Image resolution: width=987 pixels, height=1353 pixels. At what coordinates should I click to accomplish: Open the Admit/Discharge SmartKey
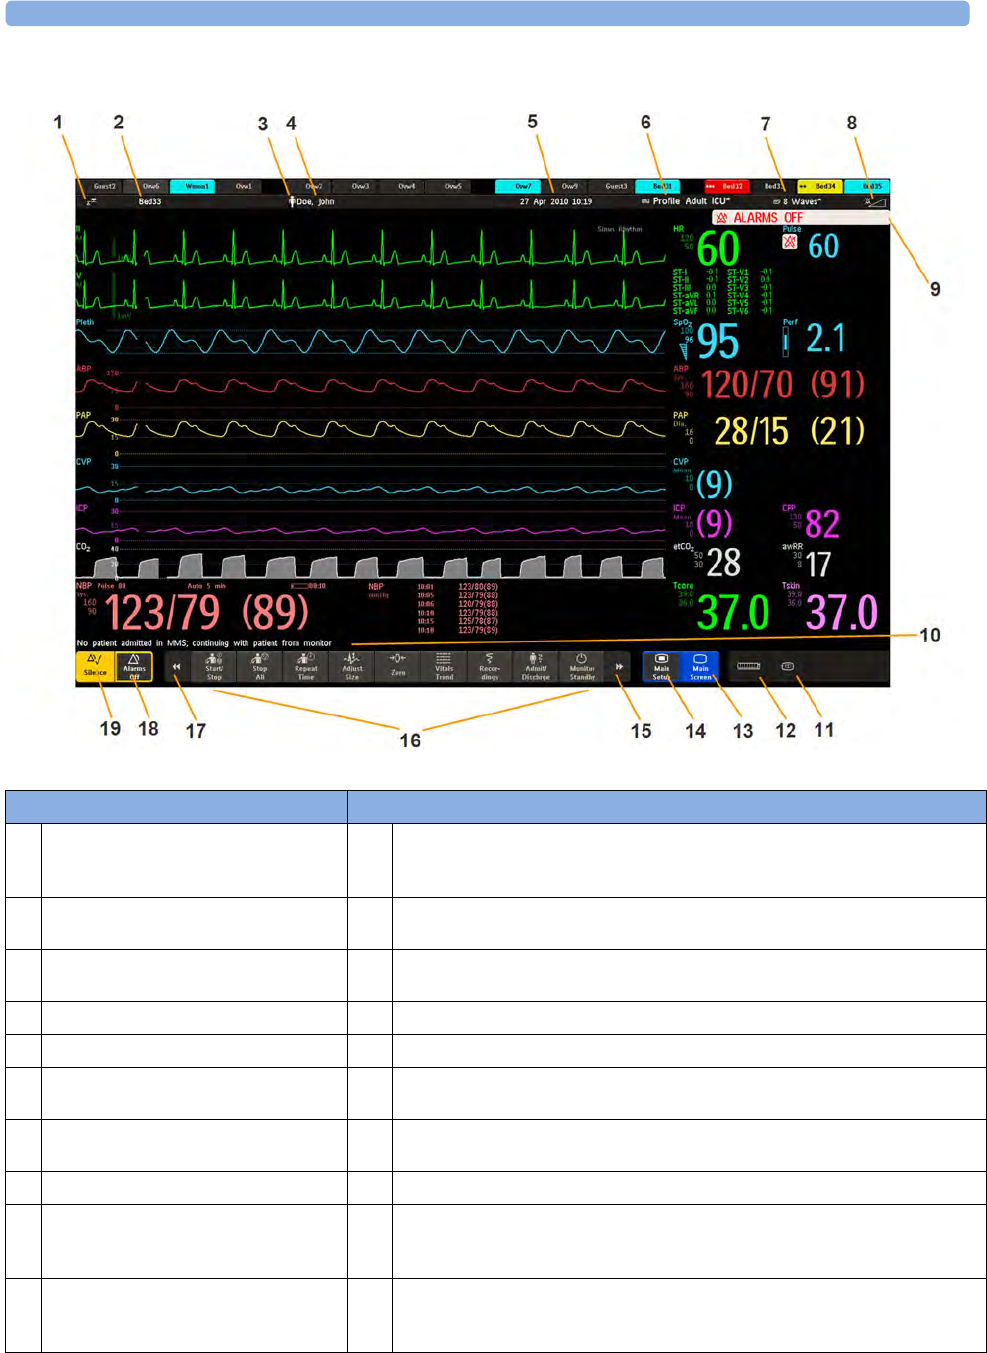point(536,667)
